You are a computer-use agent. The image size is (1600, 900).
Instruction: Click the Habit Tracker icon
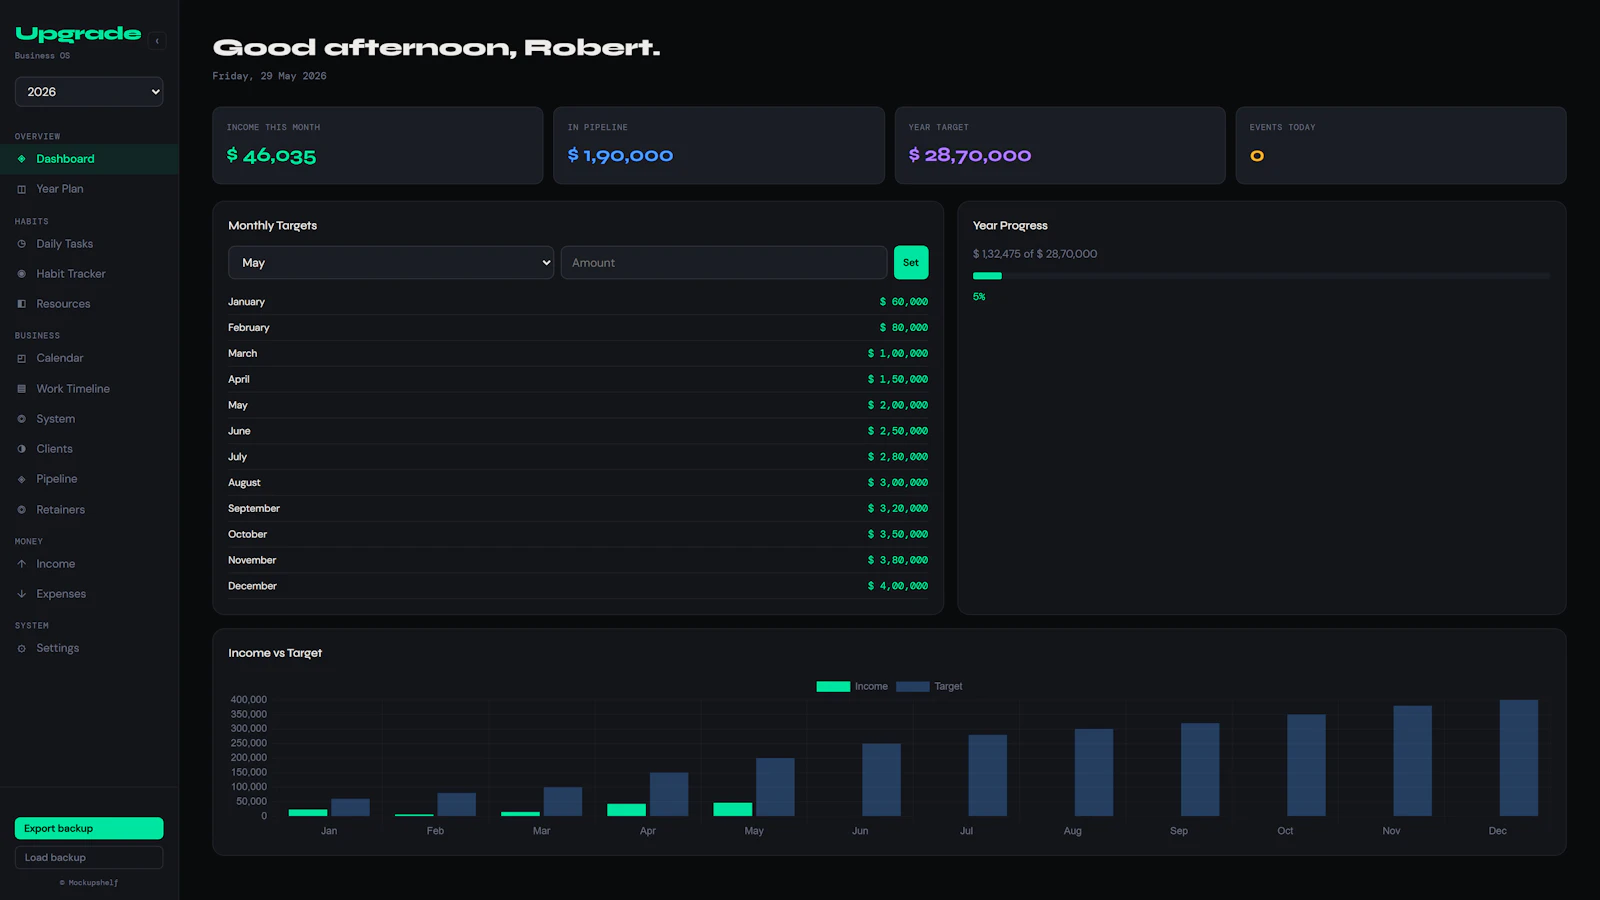pyautogui.click(x=22, y=274)
